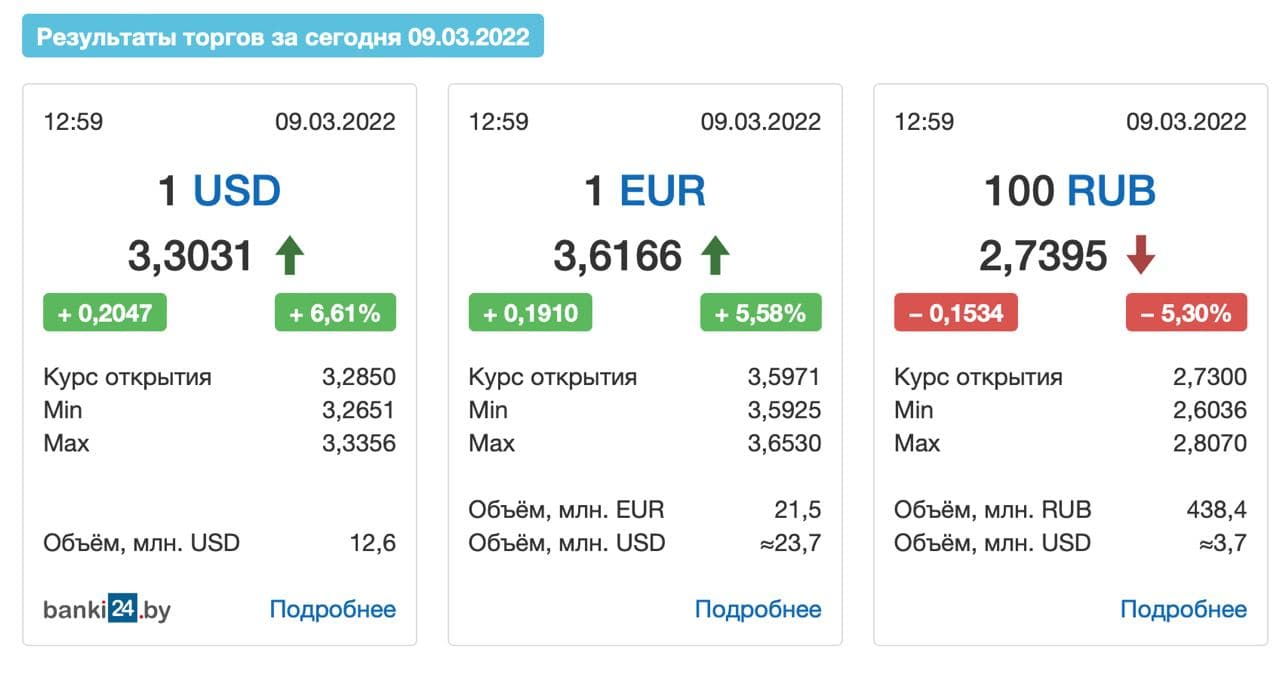Open Подробнее link in the USD card
Viewport: 1280px width, 681px height.
pos(333,609)
